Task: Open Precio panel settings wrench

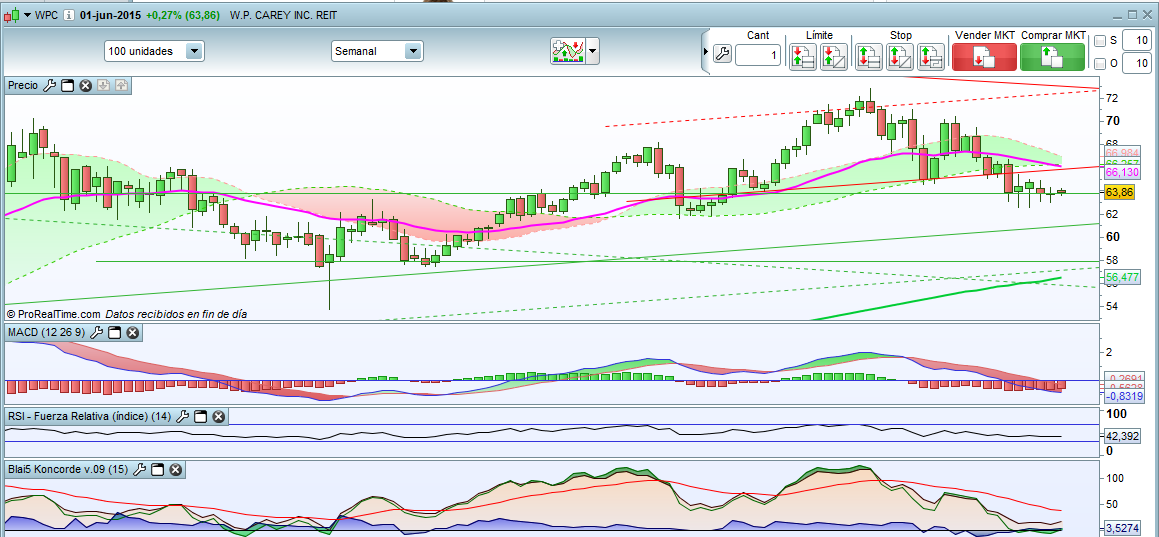Action: [50, 86]
